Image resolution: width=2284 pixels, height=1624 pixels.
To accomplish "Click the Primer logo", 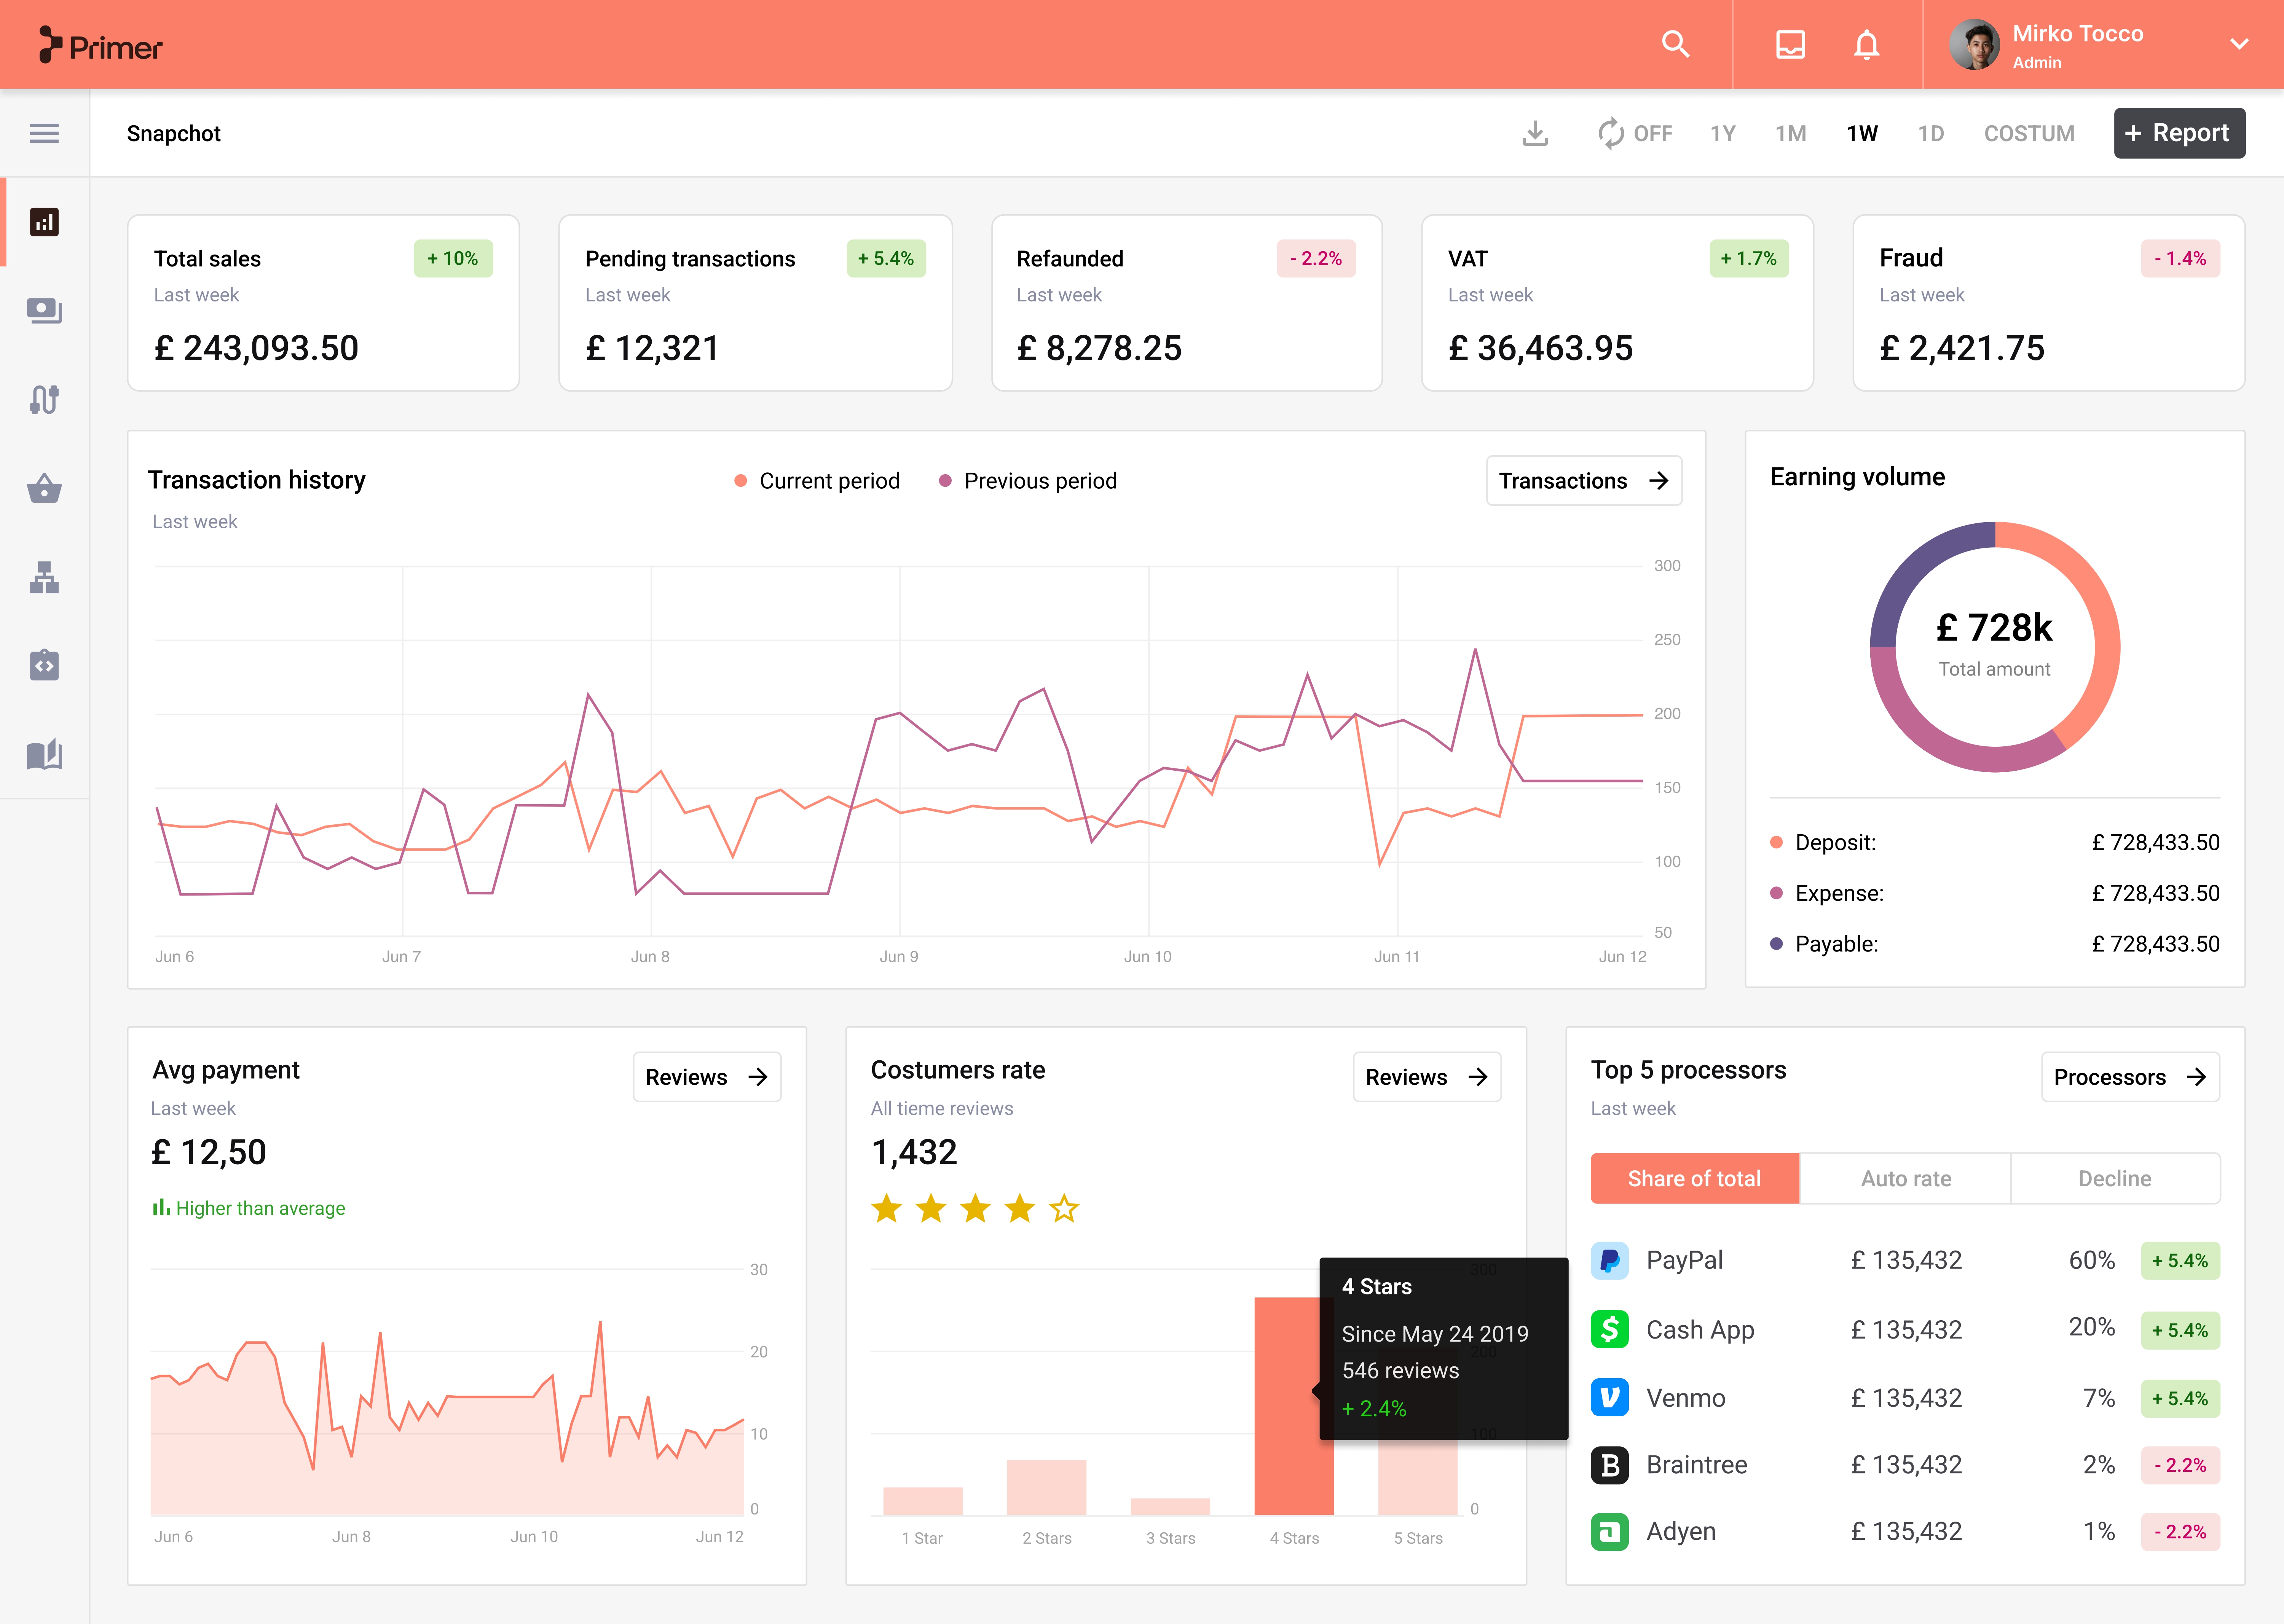I will [100, 45].
